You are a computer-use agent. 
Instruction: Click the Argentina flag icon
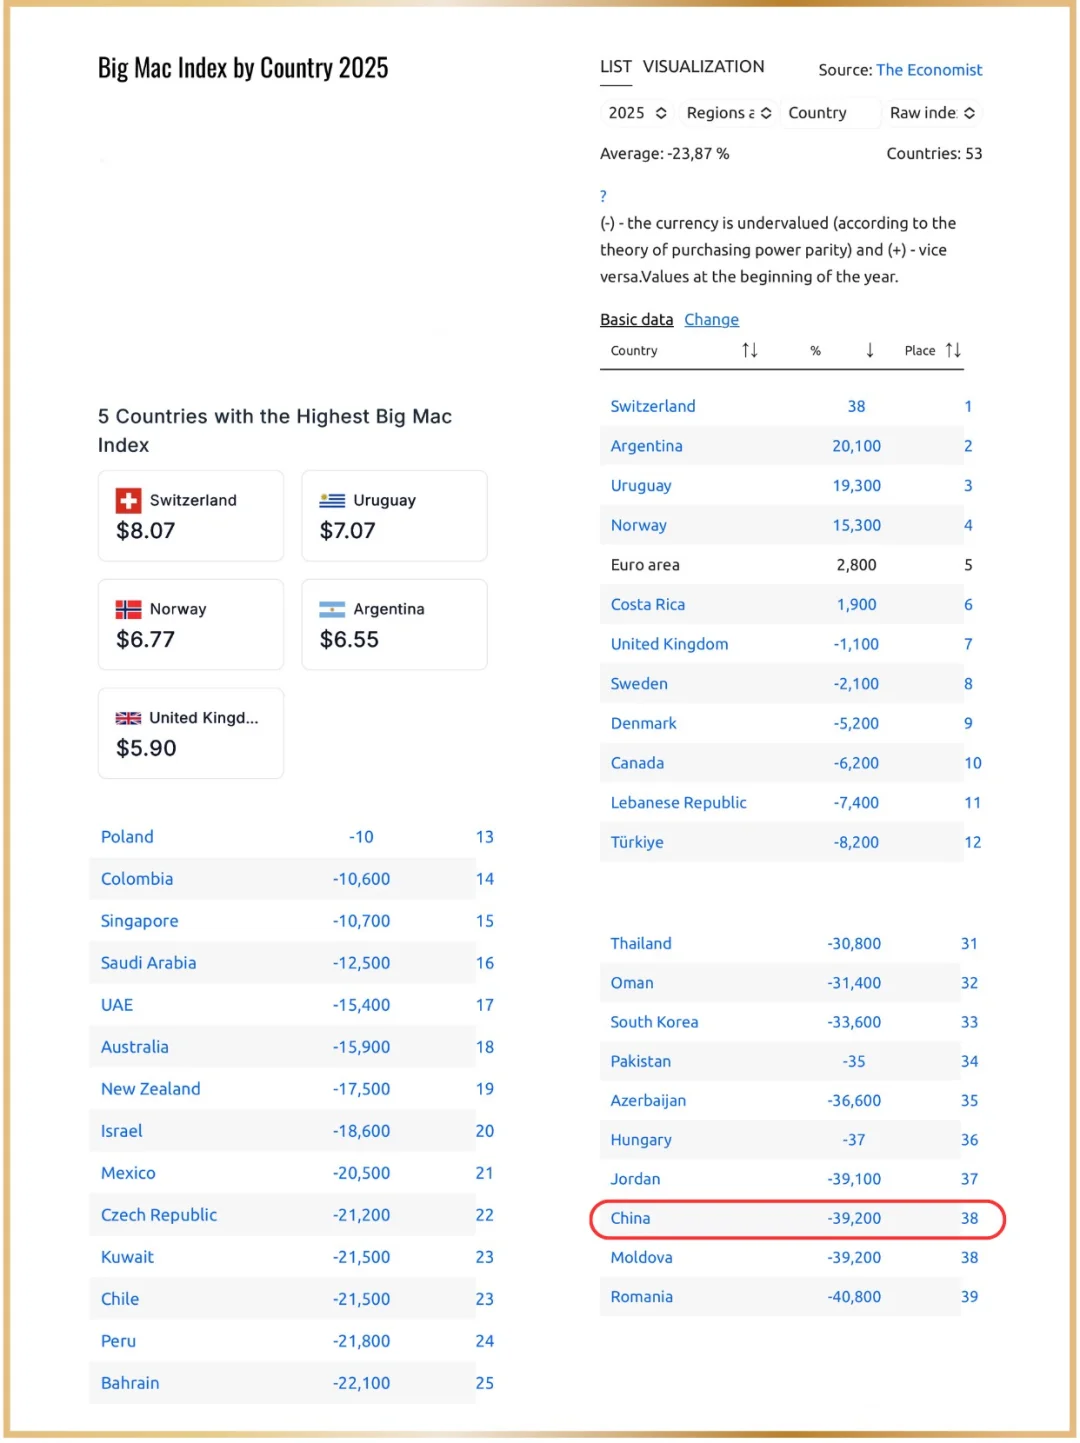(x=332, y=609)
